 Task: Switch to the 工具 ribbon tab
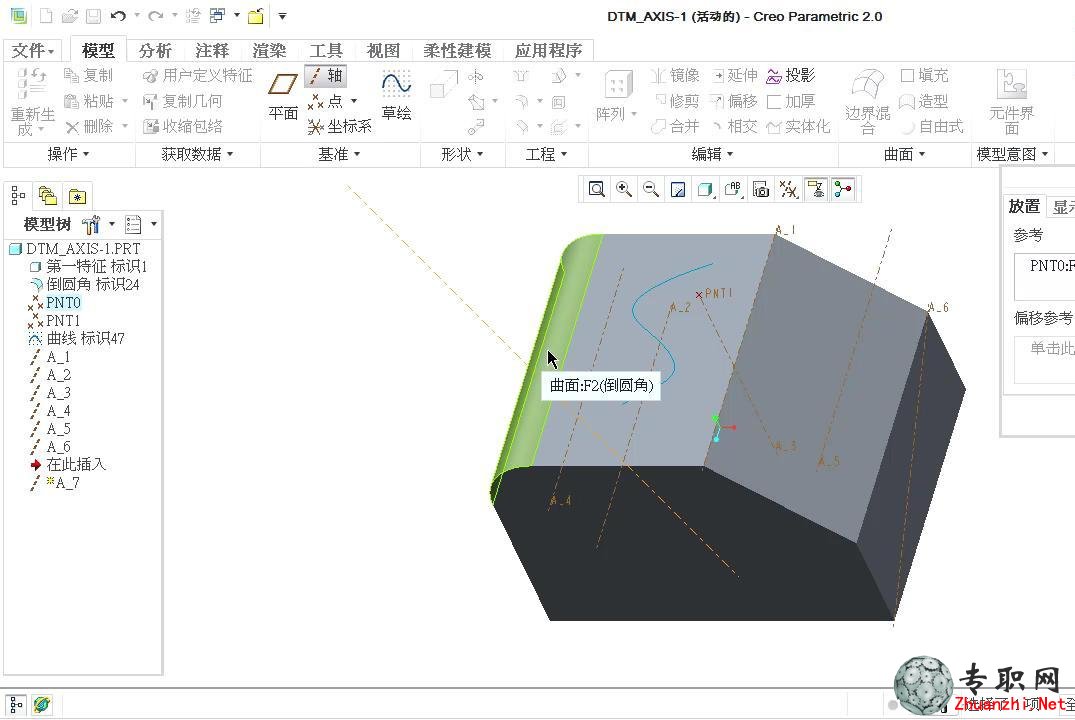326,50
